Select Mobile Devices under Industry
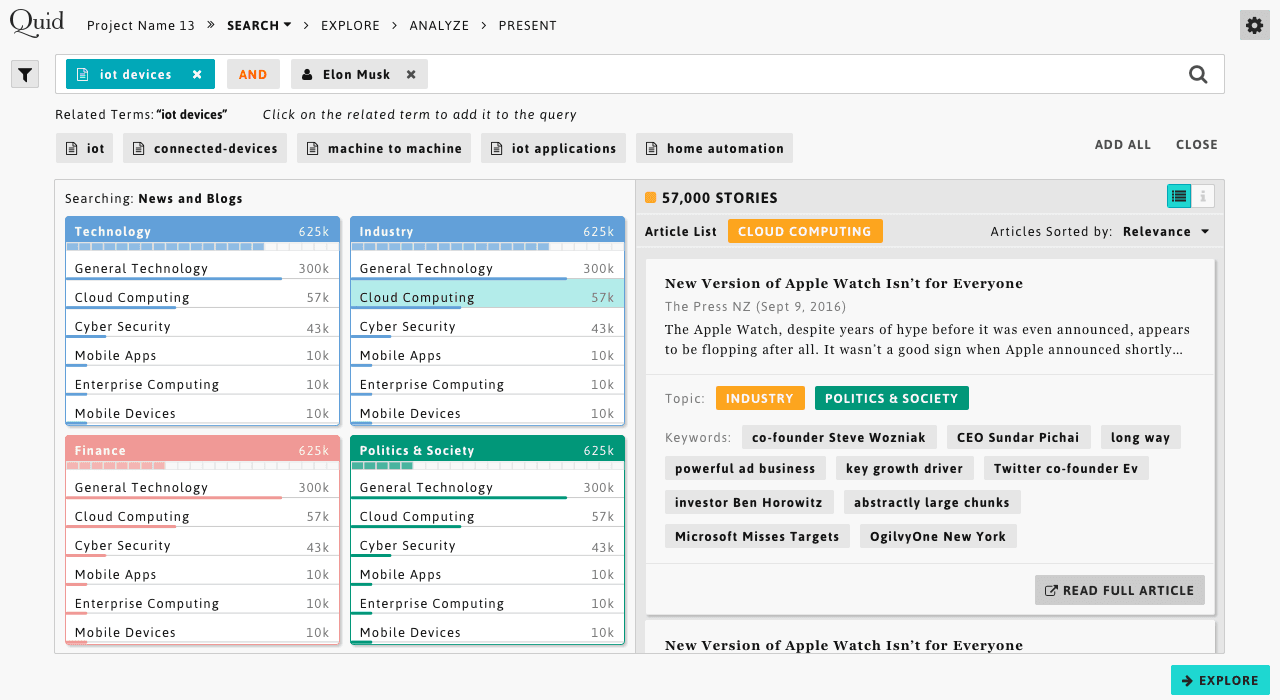1280x700 pixels. point(487,413)
